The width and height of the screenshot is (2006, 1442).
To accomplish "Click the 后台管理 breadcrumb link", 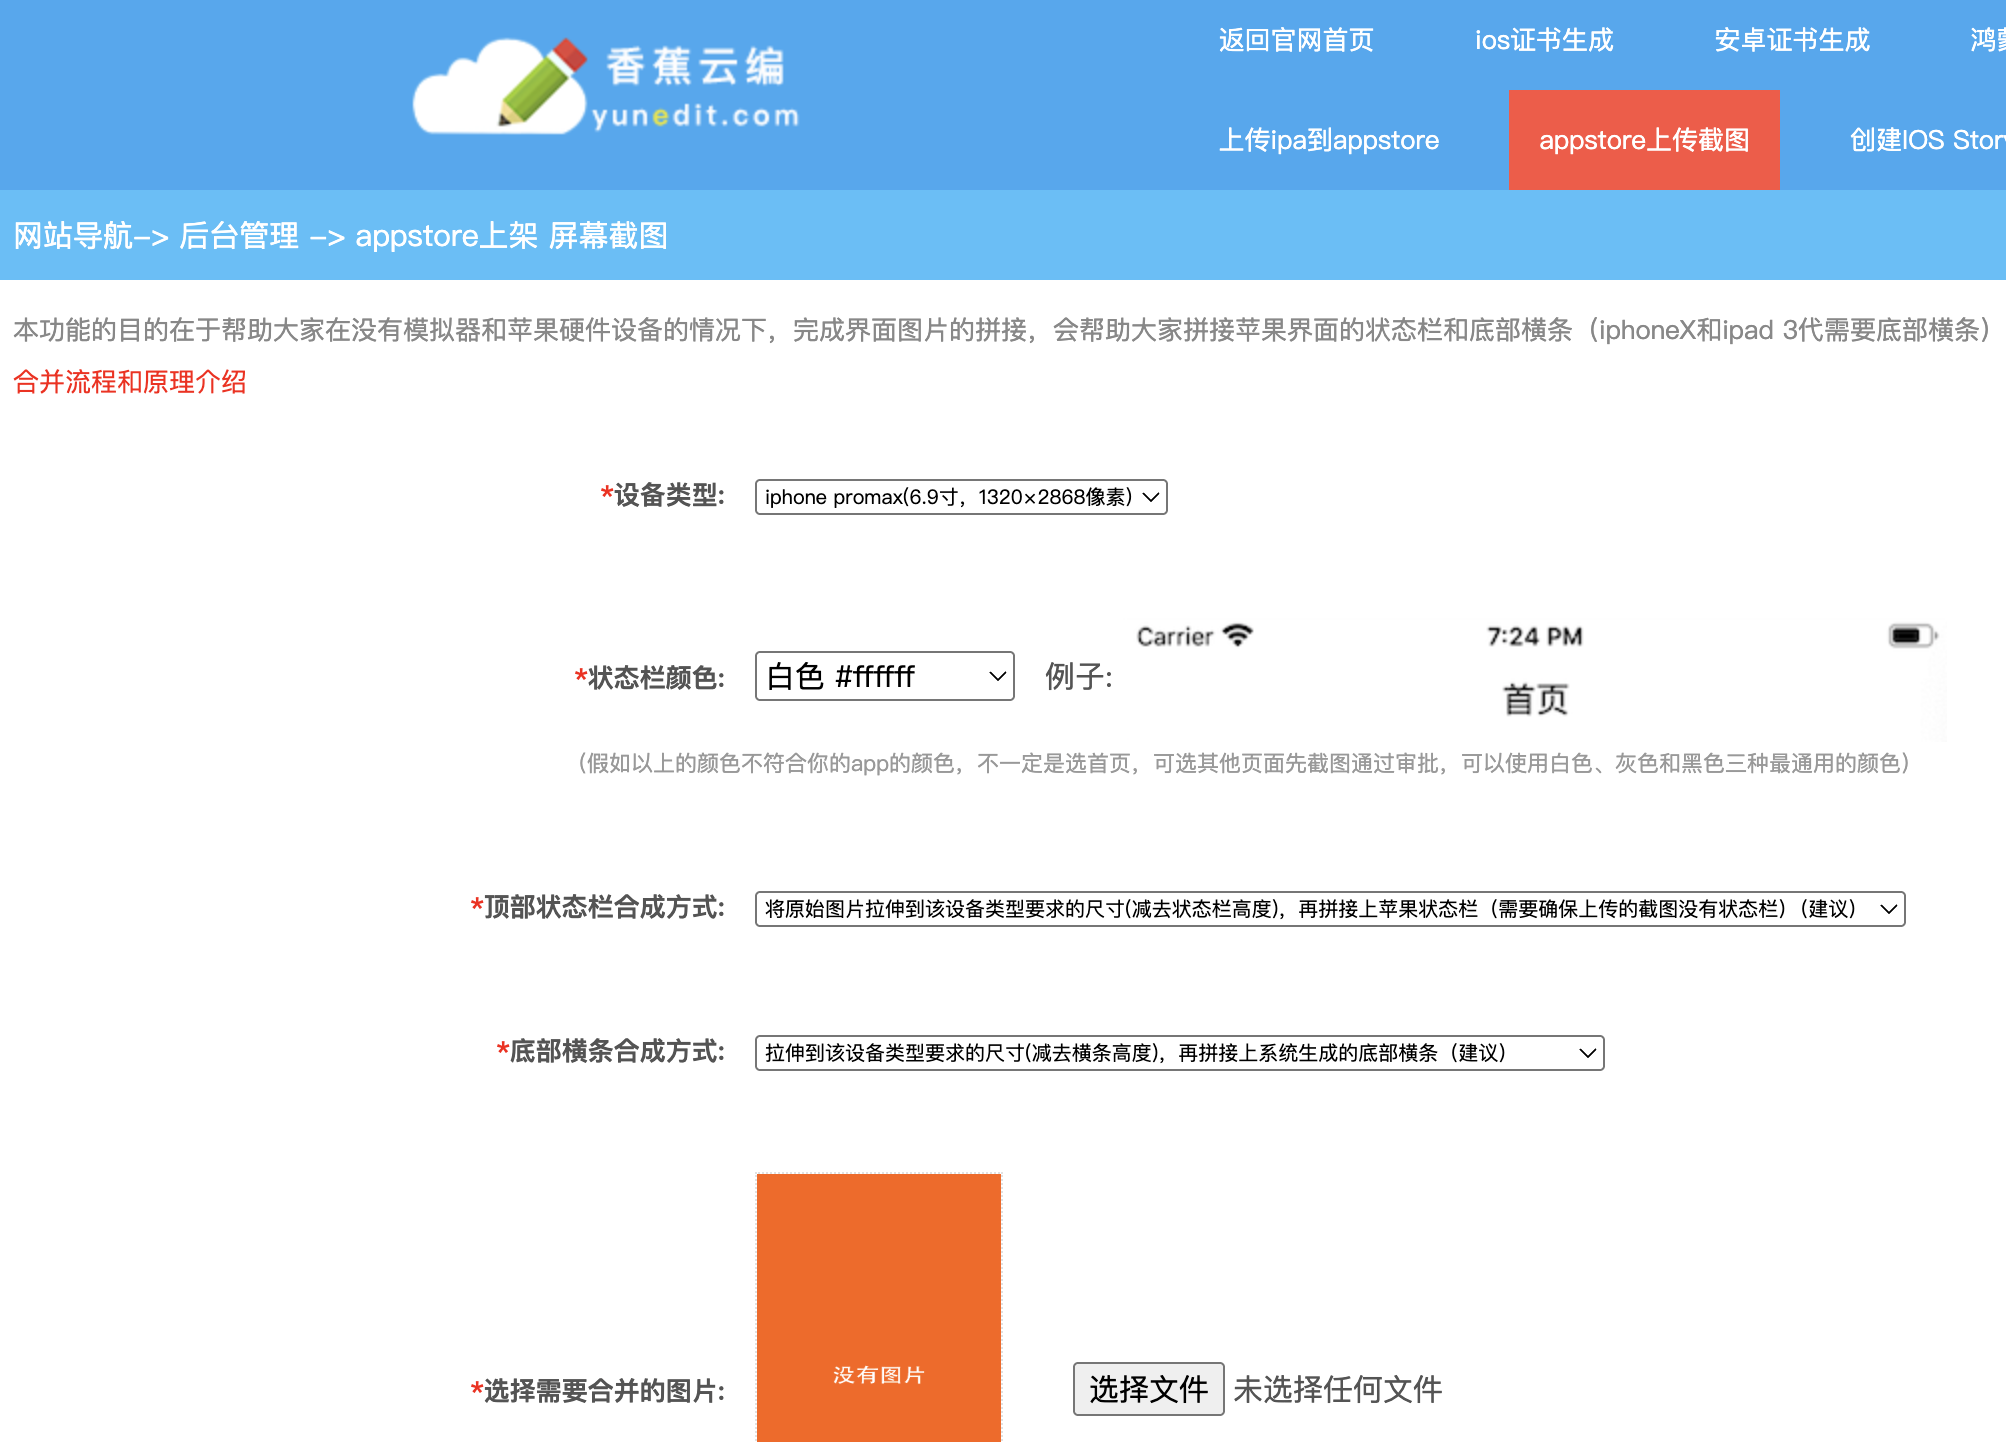I will point(238,236).
